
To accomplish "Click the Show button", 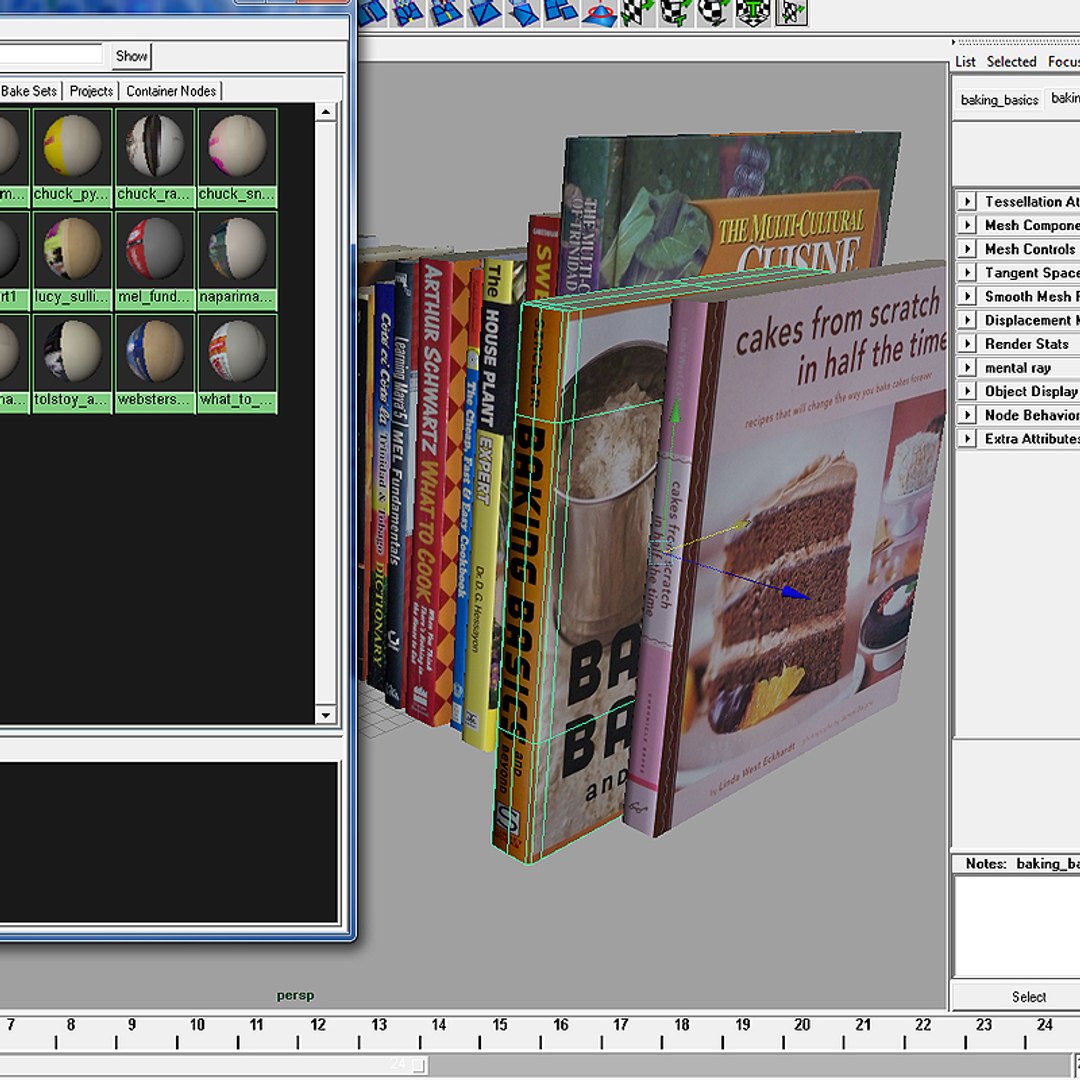I will [x=131, y=56].
